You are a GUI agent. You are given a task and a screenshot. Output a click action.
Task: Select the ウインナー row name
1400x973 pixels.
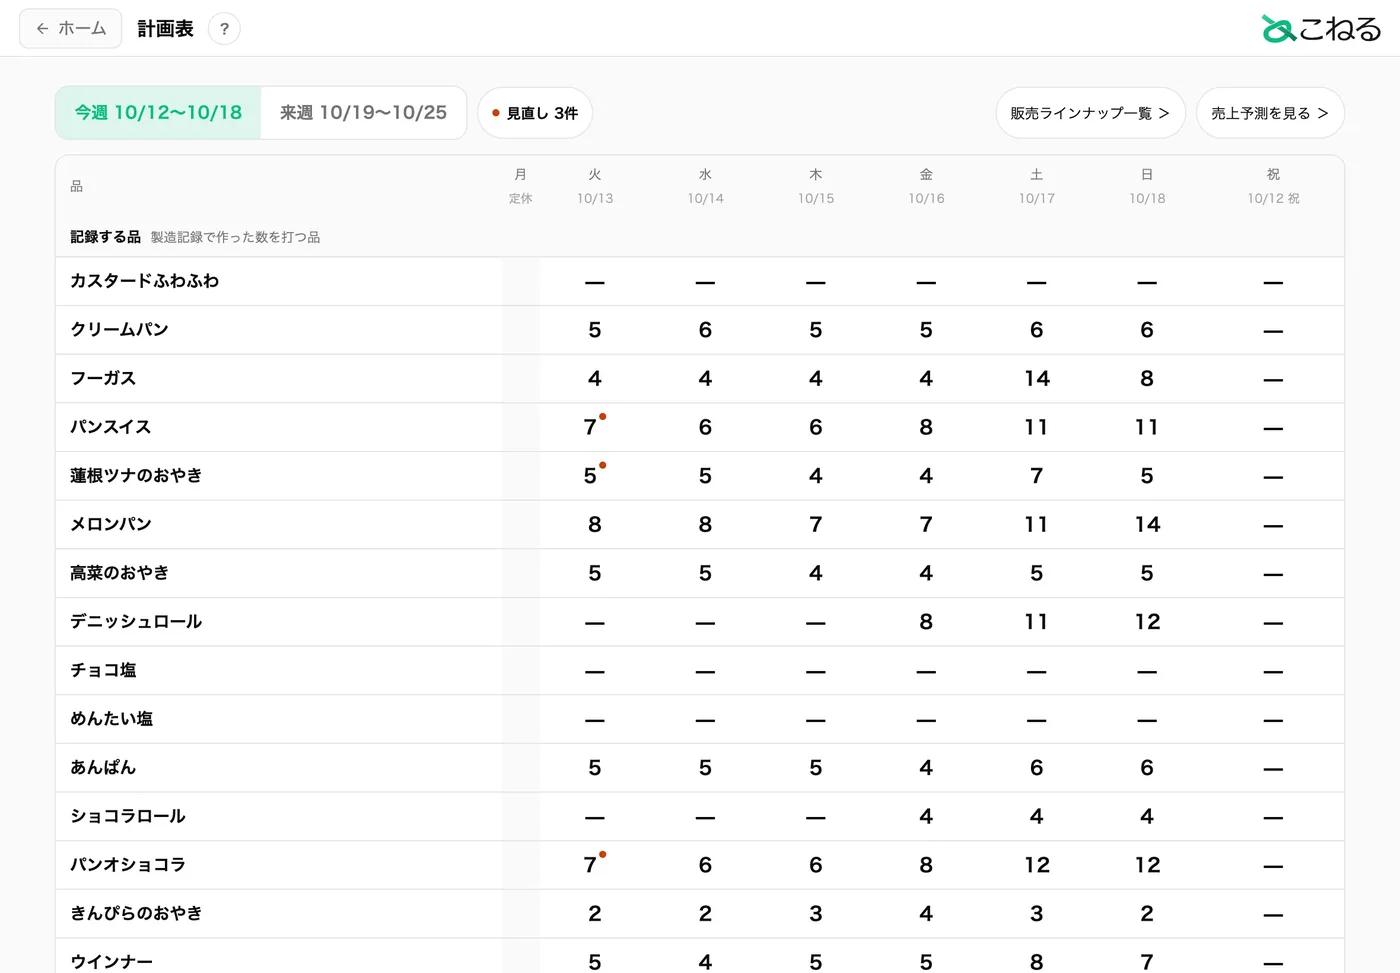111,962
